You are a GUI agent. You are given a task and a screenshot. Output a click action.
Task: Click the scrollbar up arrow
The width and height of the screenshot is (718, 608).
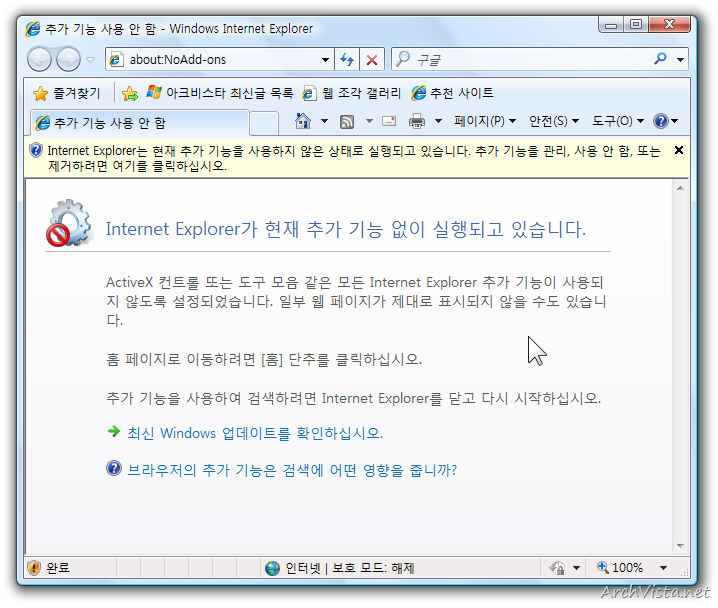click(x=680, y=188)
